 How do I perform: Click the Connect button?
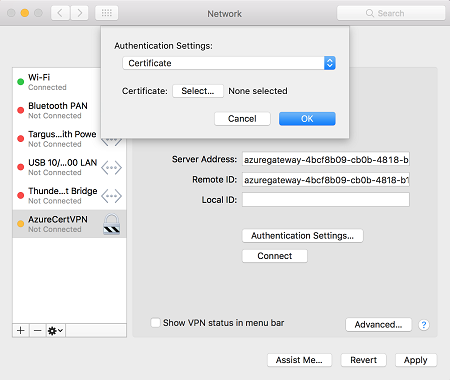pos(275,256)
